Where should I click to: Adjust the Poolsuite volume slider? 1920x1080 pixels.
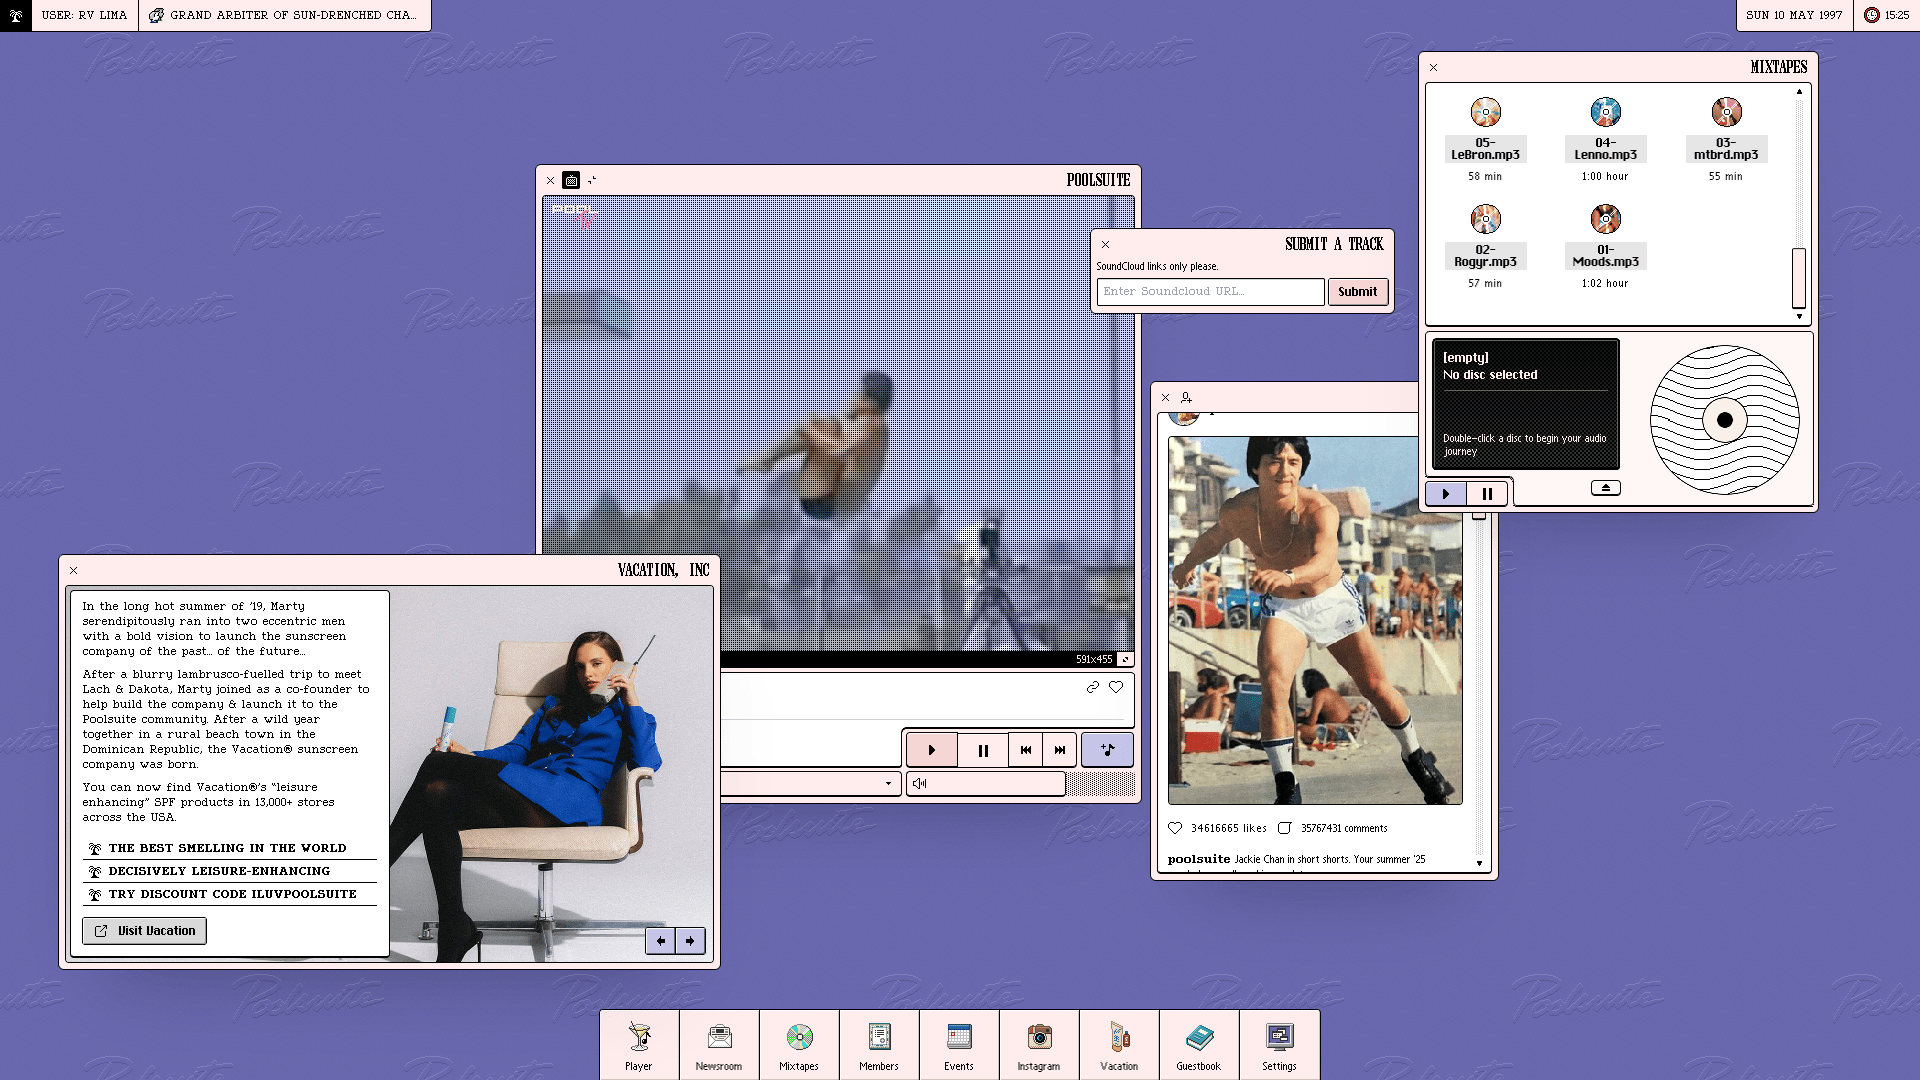(986, 784)
